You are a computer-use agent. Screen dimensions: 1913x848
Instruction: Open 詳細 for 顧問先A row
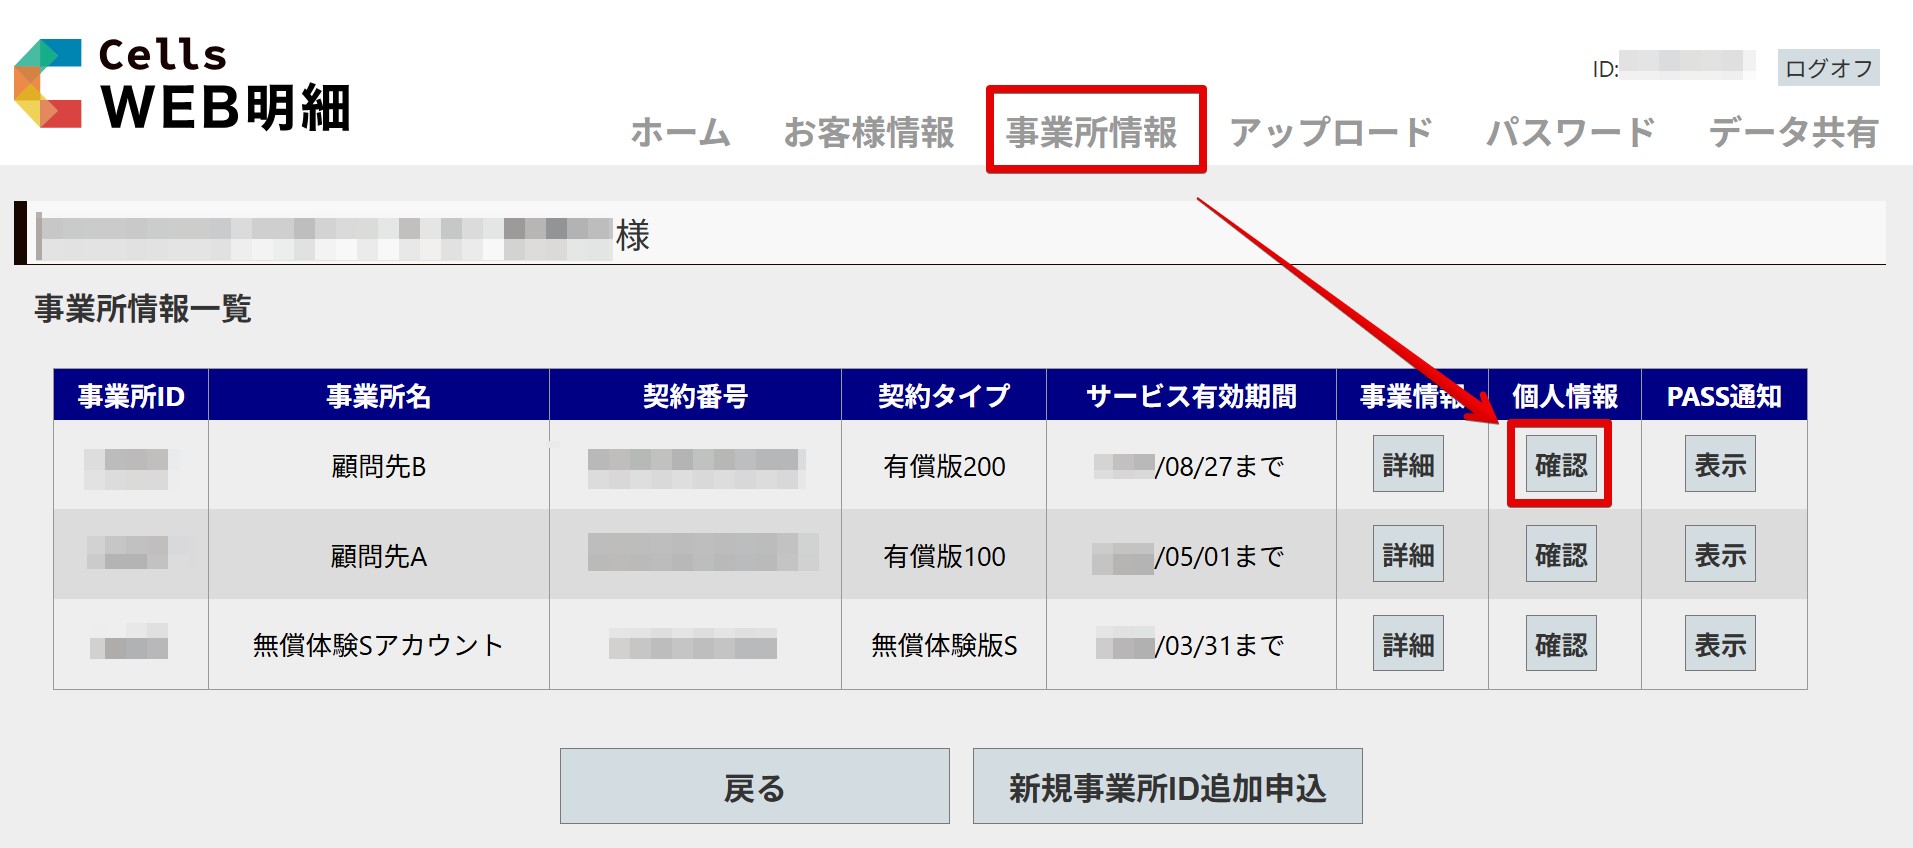(1408, 554)
